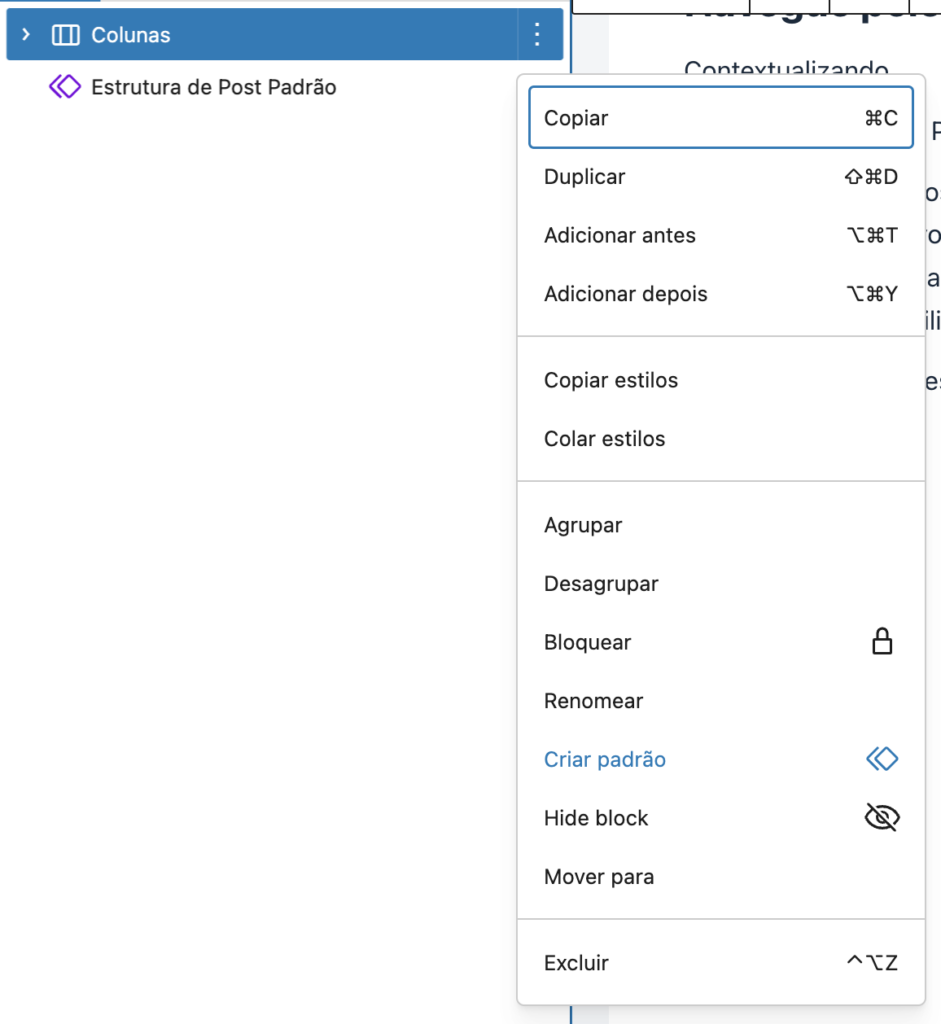This screenshot has width=941, height=1024.
Task: Choose Duplicar from the block menu
Action: pos(721,176)
